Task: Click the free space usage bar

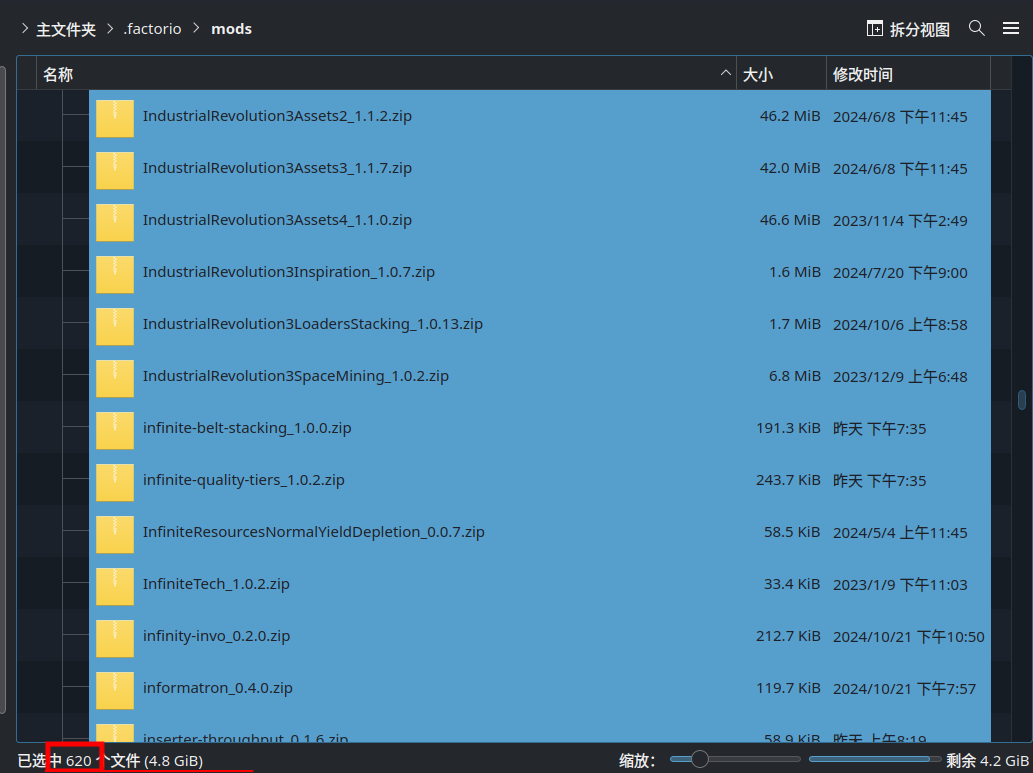Action: 874,760
